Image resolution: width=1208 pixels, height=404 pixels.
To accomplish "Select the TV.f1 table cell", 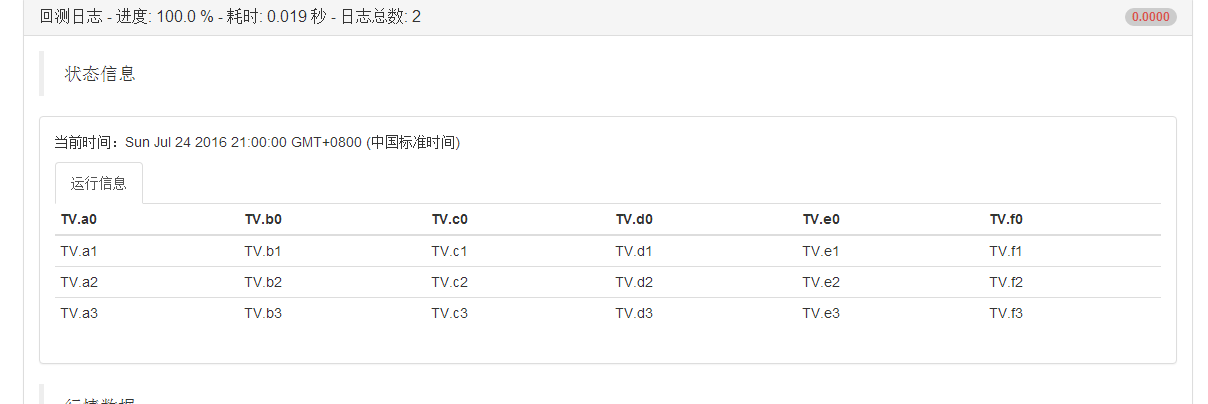I will 1006,251.
